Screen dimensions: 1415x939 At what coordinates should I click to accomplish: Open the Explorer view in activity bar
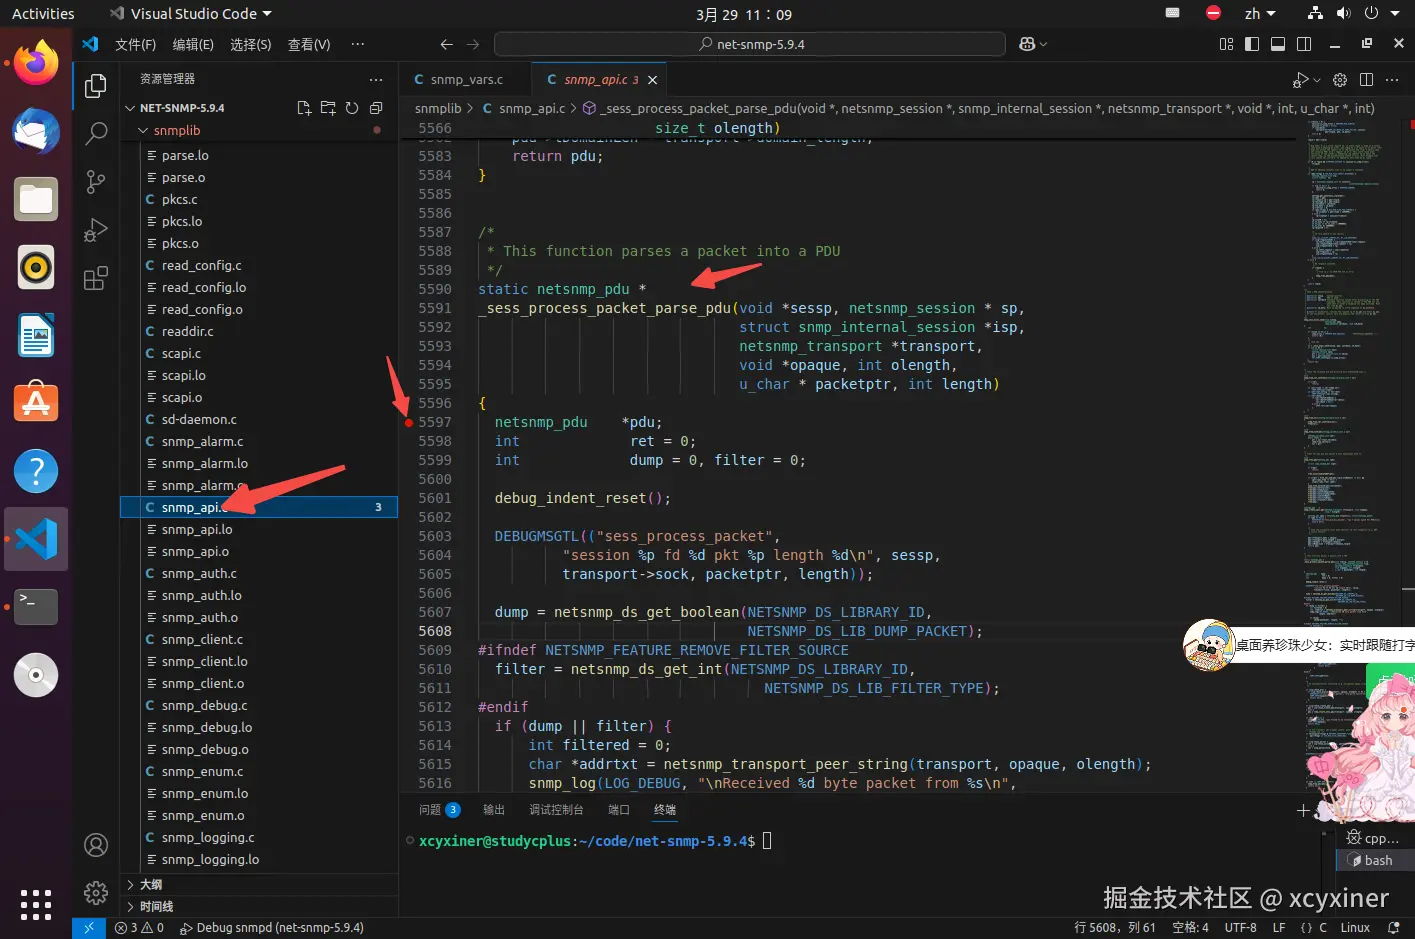[96, 86]
